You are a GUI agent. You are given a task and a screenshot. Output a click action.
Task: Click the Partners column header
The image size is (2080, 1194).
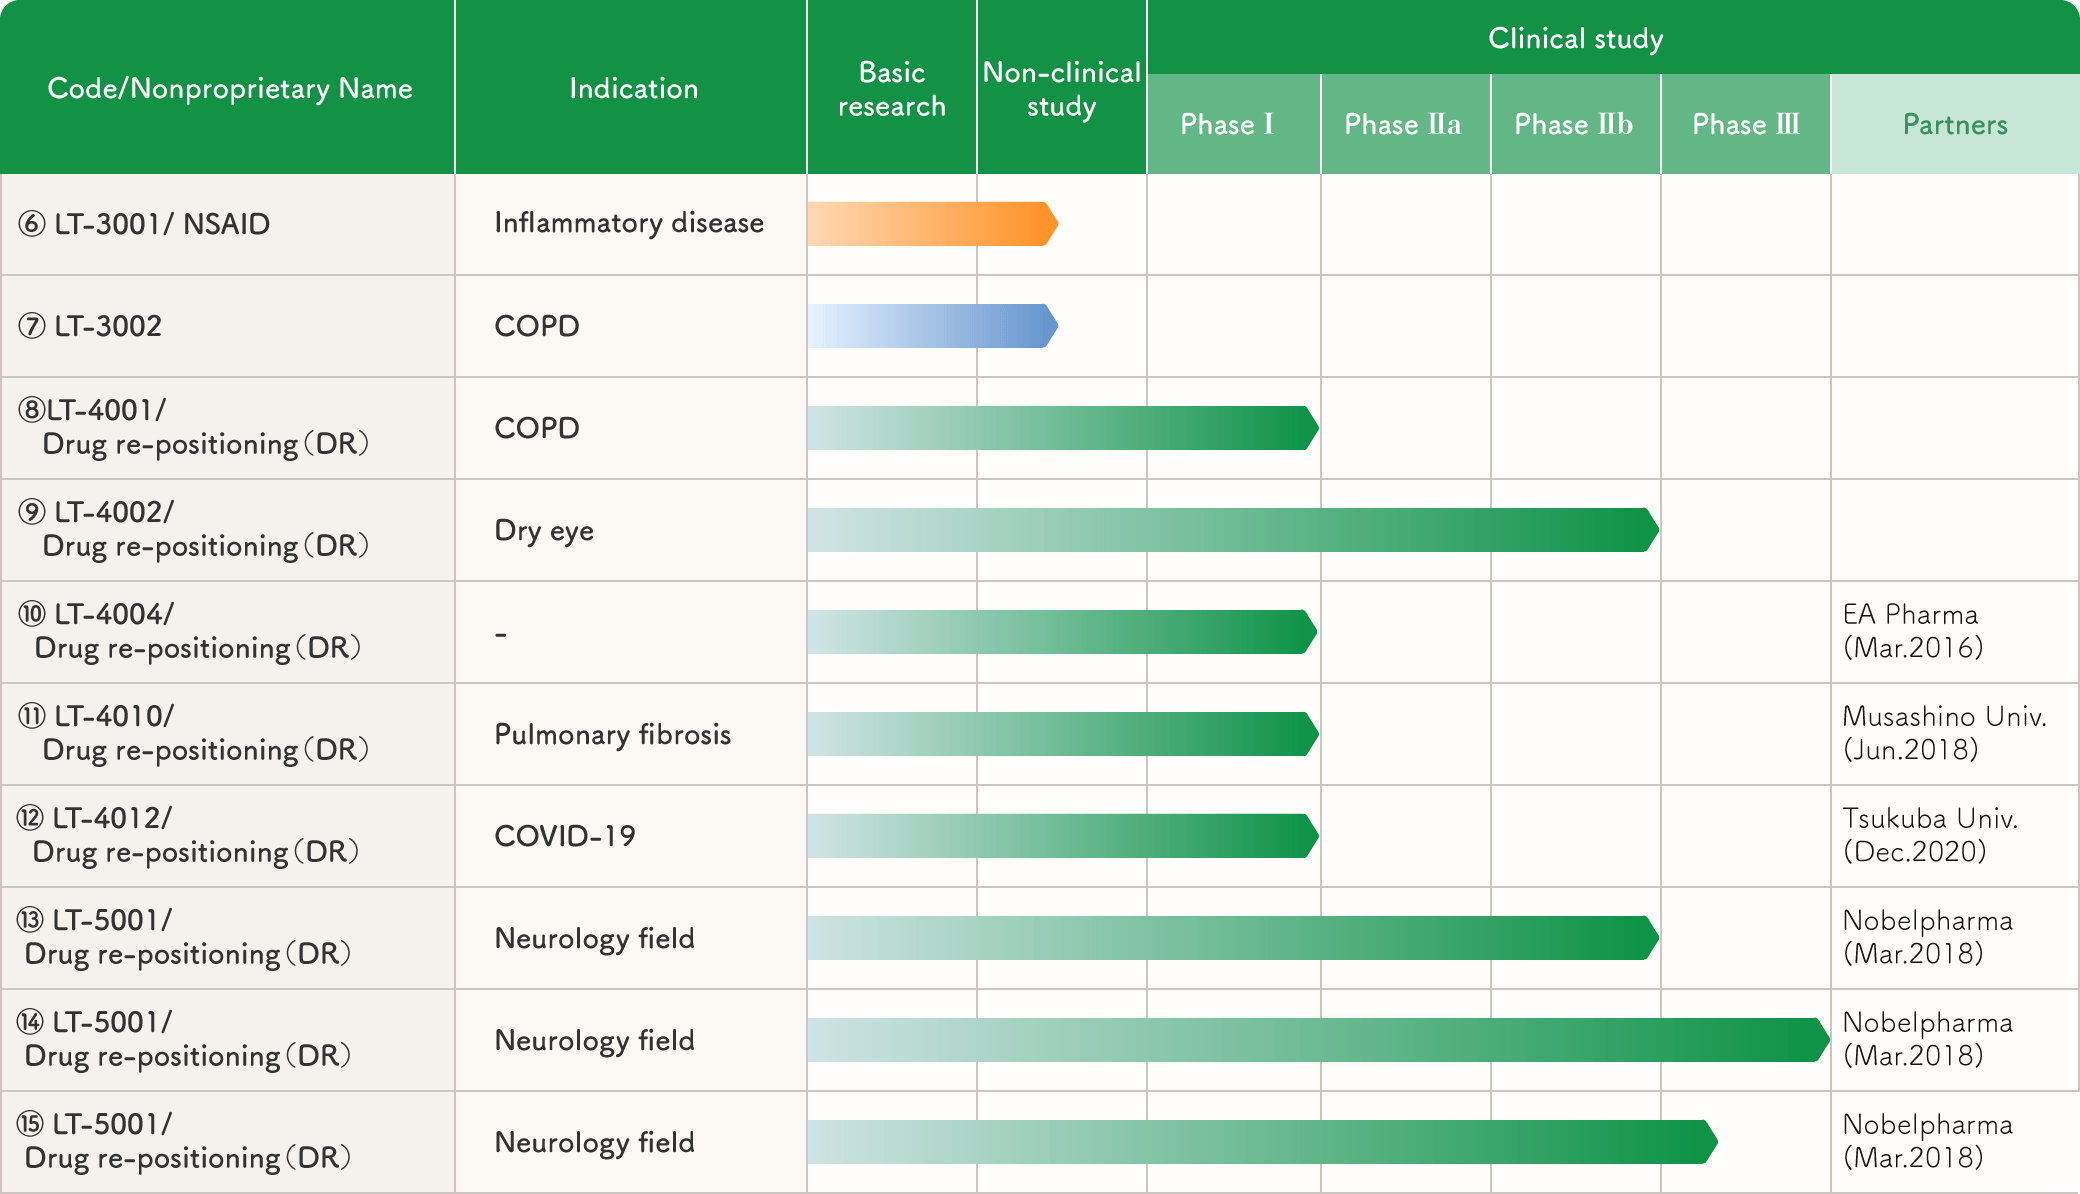[x=1955, y=124]
